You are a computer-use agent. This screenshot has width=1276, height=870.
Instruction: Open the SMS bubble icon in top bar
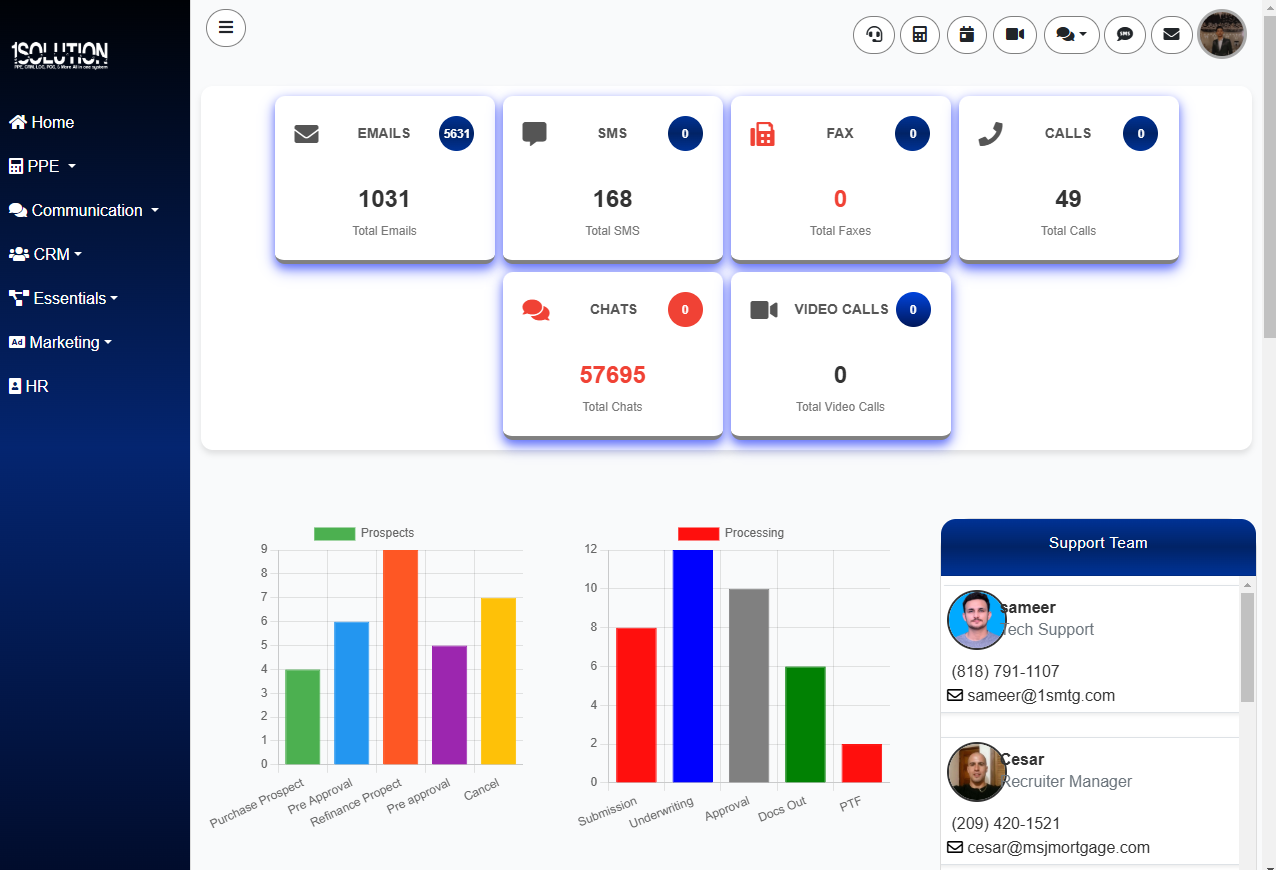coord(1125,35)
